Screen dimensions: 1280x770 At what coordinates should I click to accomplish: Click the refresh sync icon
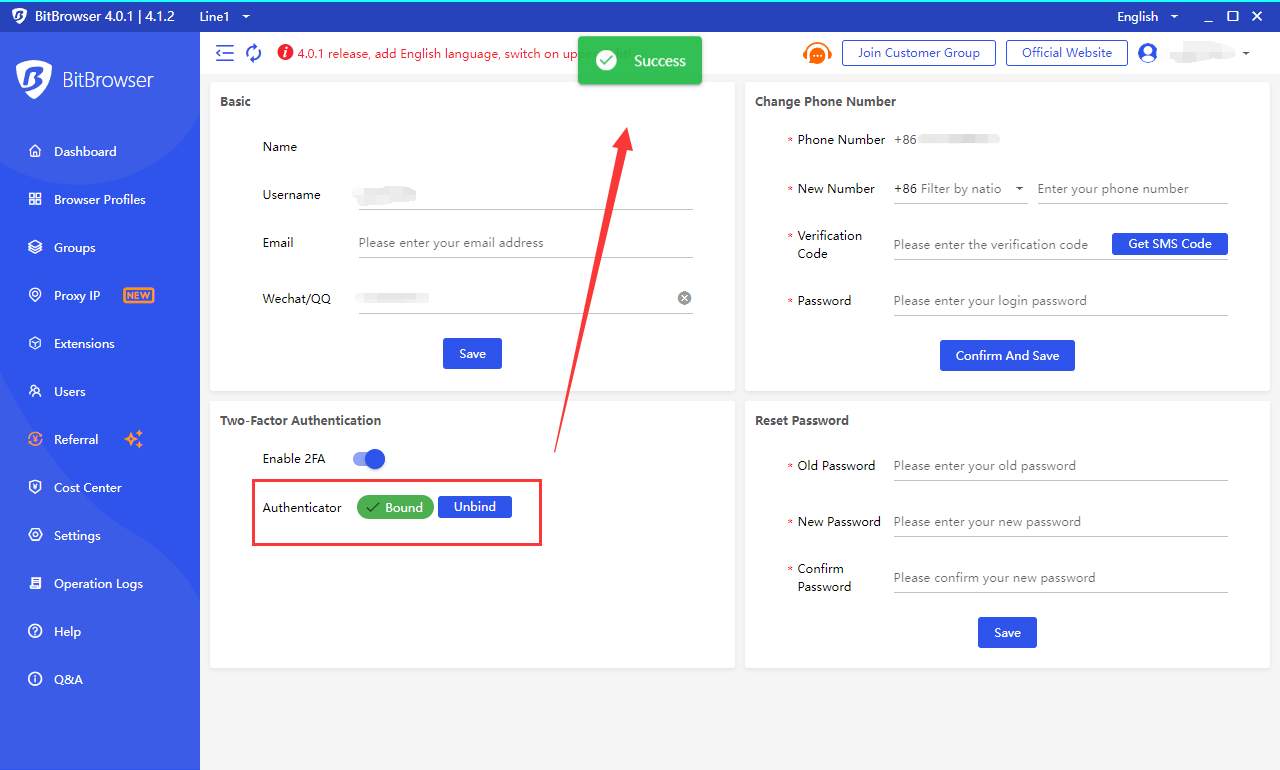(254, 53)
